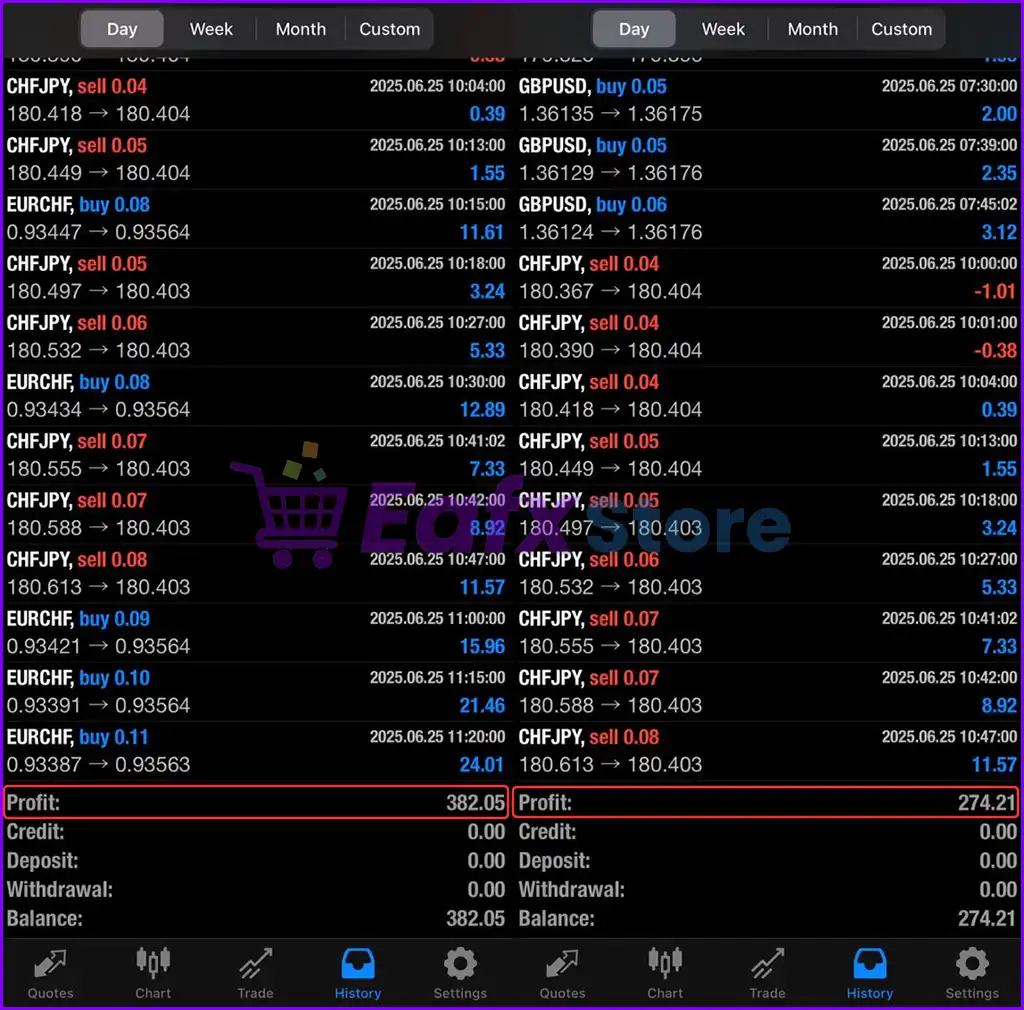Open CHFJPY 10:41:02 trade in left screen
1024x1010 pixels.
(x=256, y=455)
